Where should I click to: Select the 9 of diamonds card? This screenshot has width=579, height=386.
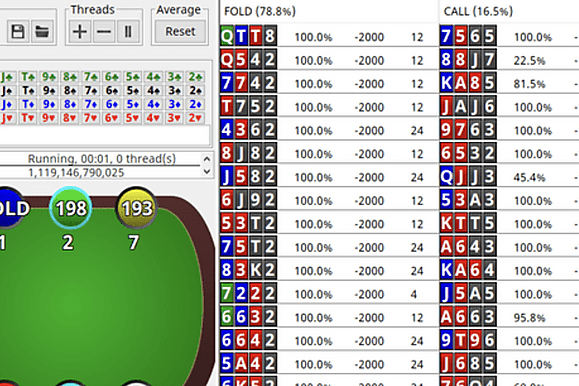point(48,104)
